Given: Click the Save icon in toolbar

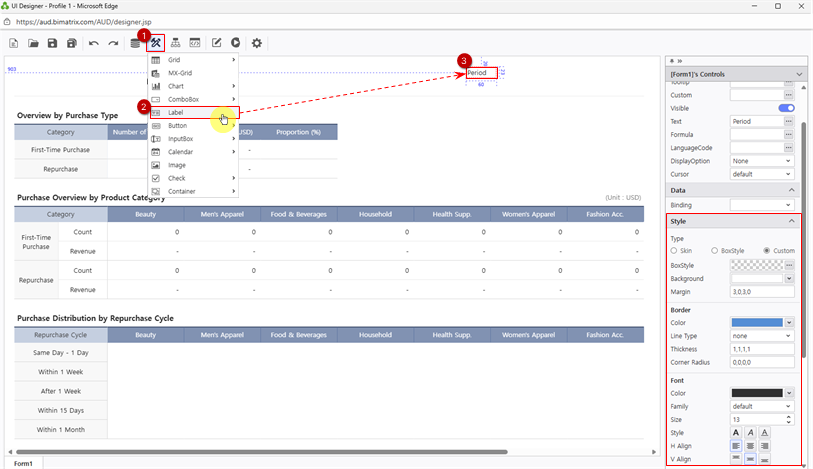Looking at the screenshot, I should coord(52,43).
